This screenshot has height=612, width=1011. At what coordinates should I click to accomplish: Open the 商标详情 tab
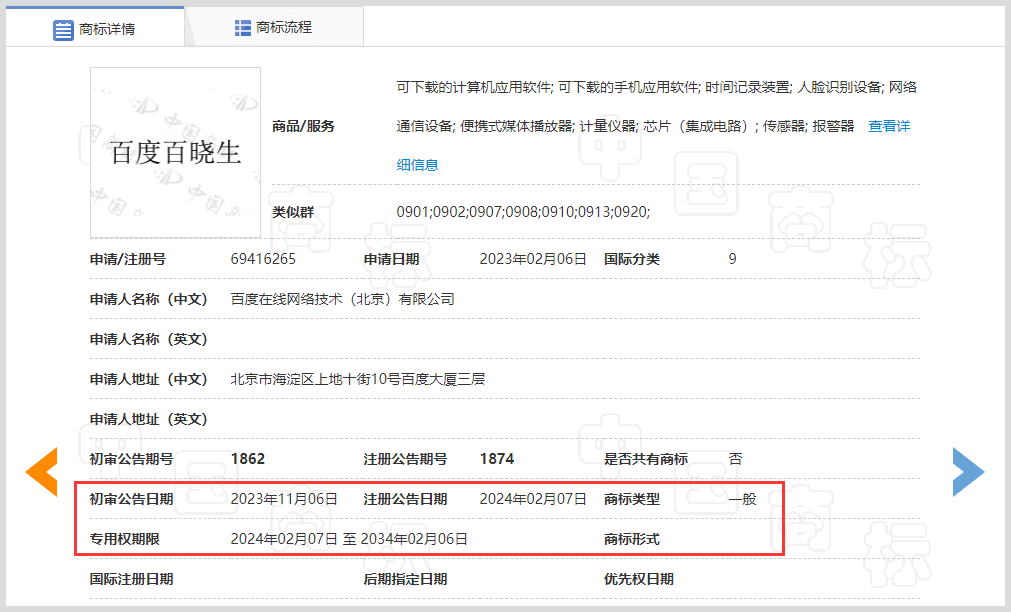pyautogui.click(x=95, y=28)
